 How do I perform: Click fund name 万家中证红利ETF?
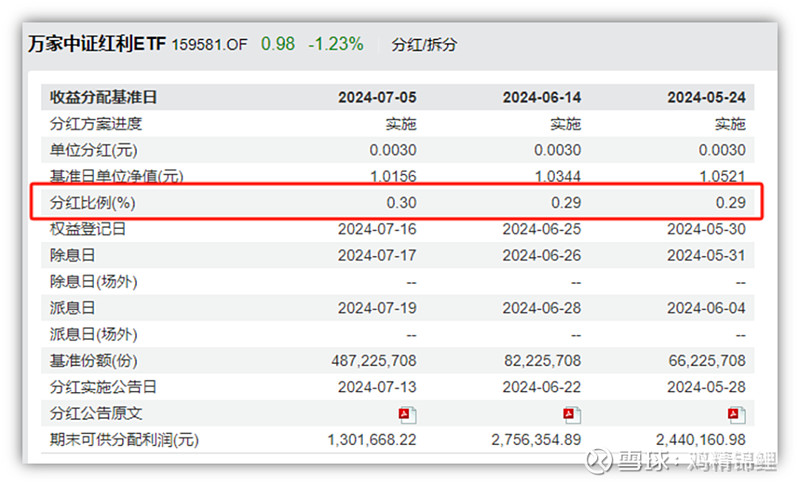click(x=97, y=44)
